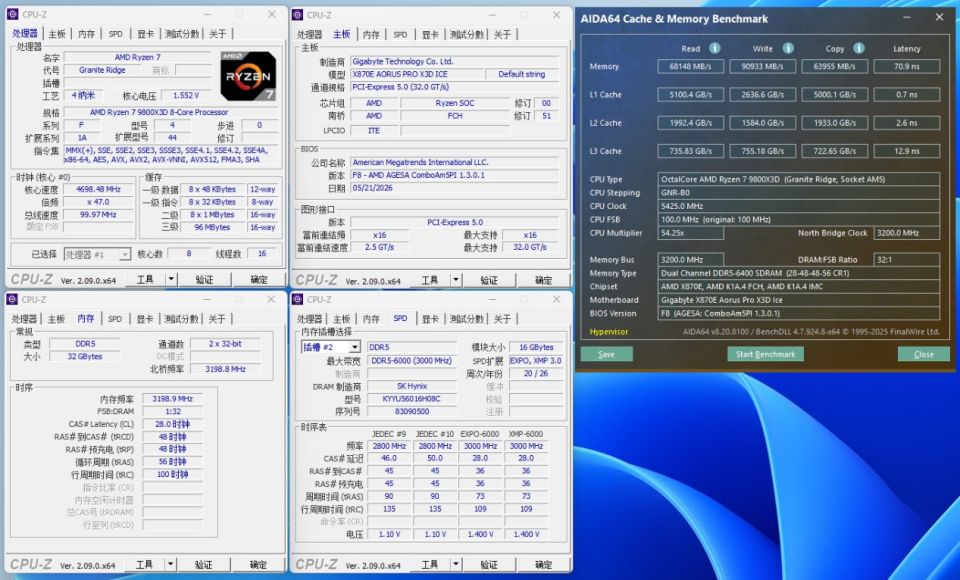Click BIOS date 05/21/2026 field
The width and height of the screenshot is (960, 580).
pyautogui.click(x=454, y=188)
